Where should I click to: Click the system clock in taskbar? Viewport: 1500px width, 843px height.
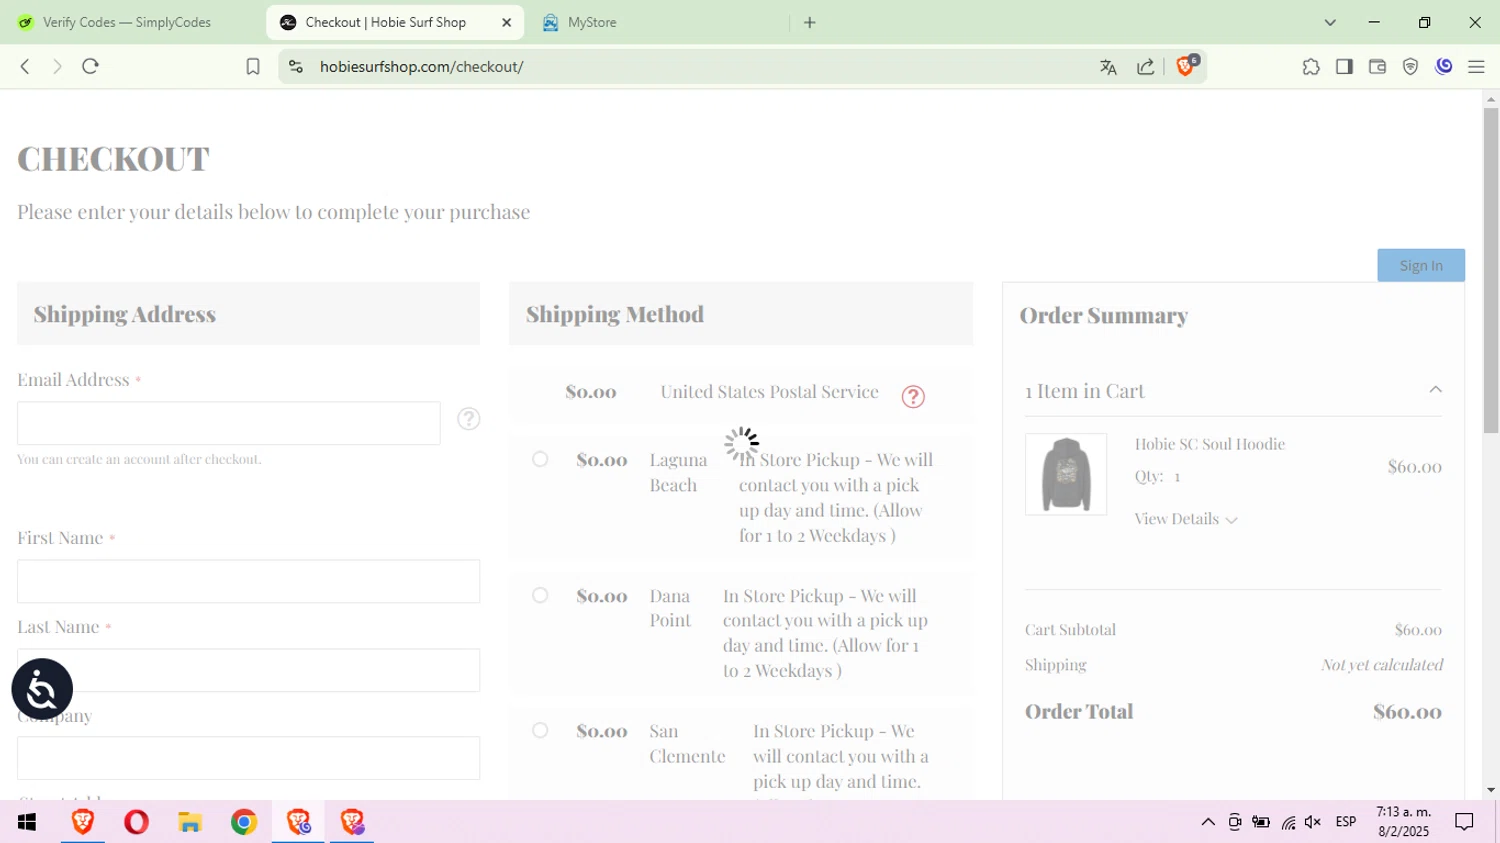tap(1403, 822)
